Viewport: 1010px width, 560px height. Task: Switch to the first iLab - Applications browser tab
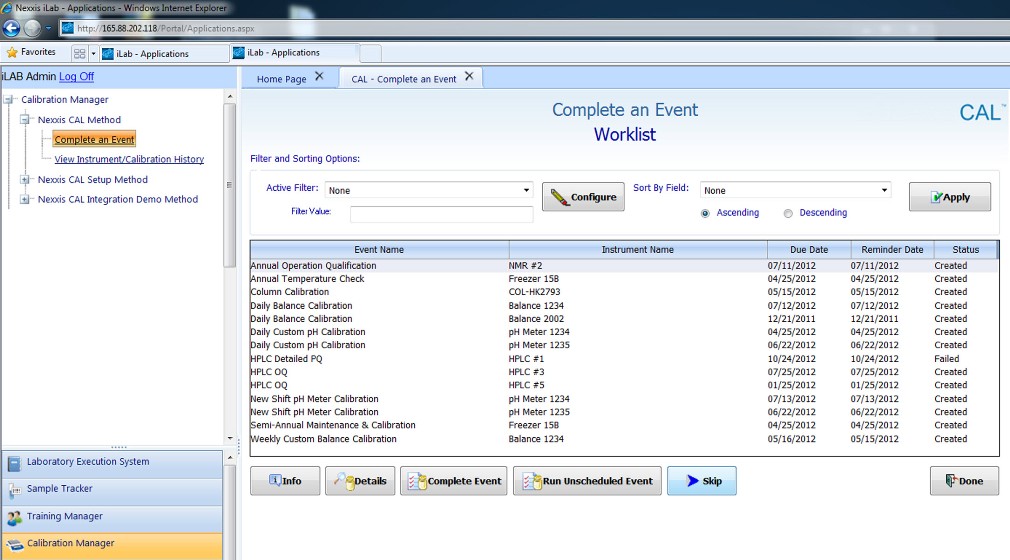[164, 53]
